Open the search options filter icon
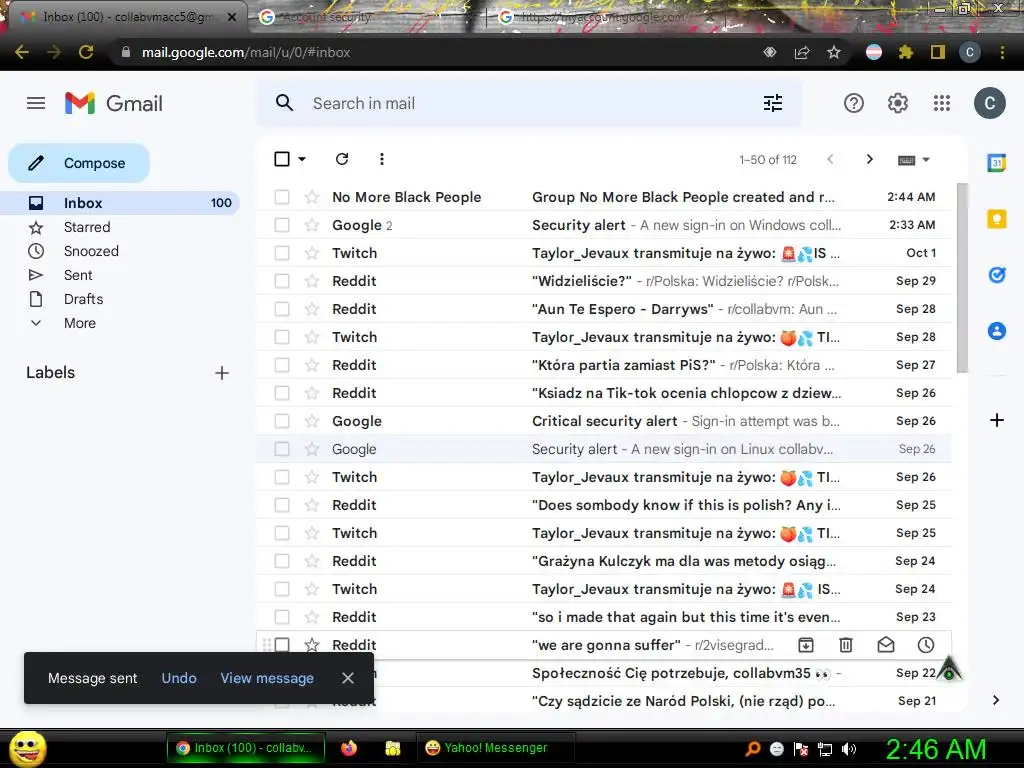The image size is (1024, 768). click(x=773, y=103)
